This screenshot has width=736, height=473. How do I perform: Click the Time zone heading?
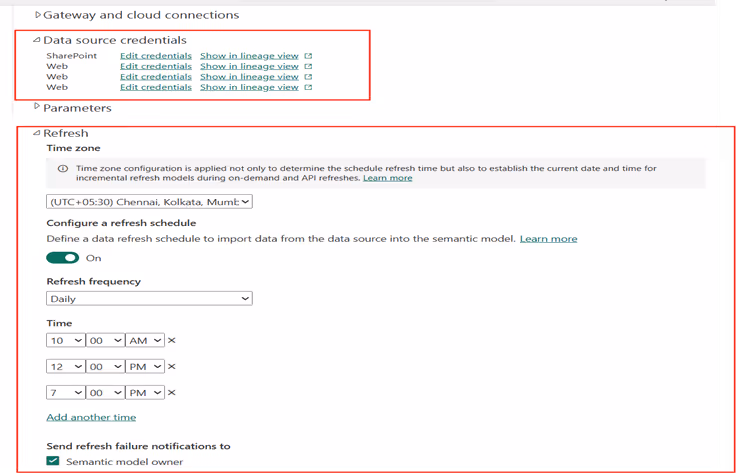73,148
